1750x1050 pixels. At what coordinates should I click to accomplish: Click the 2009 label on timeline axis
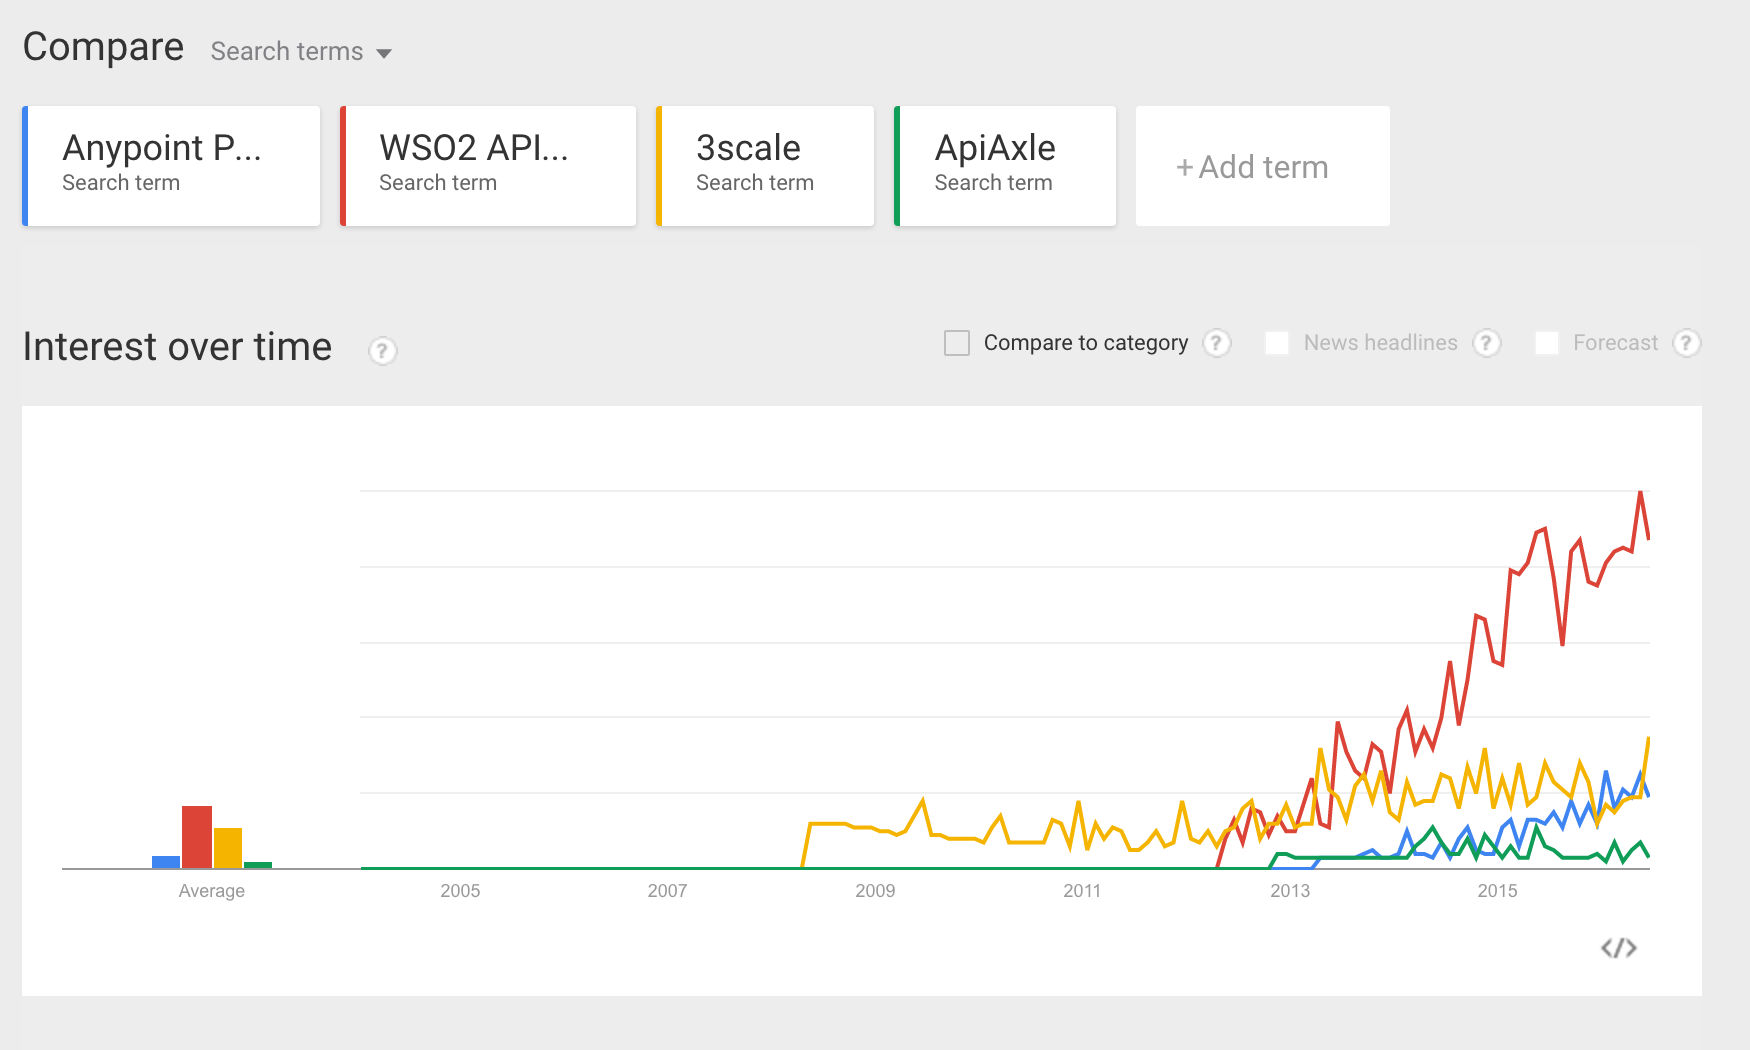pyautogui.click(x=875, y=891)
